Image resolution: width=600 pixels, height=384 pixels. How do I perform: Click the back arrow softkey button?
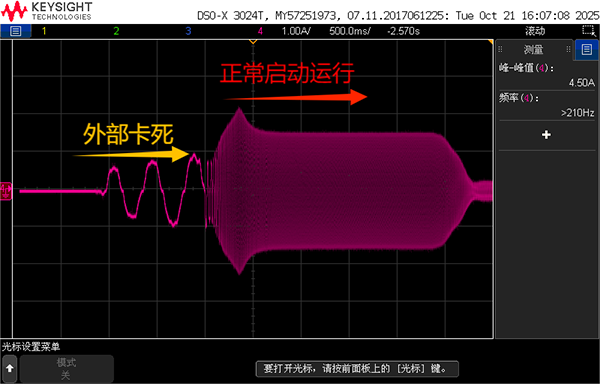click(x=10, y=368)
